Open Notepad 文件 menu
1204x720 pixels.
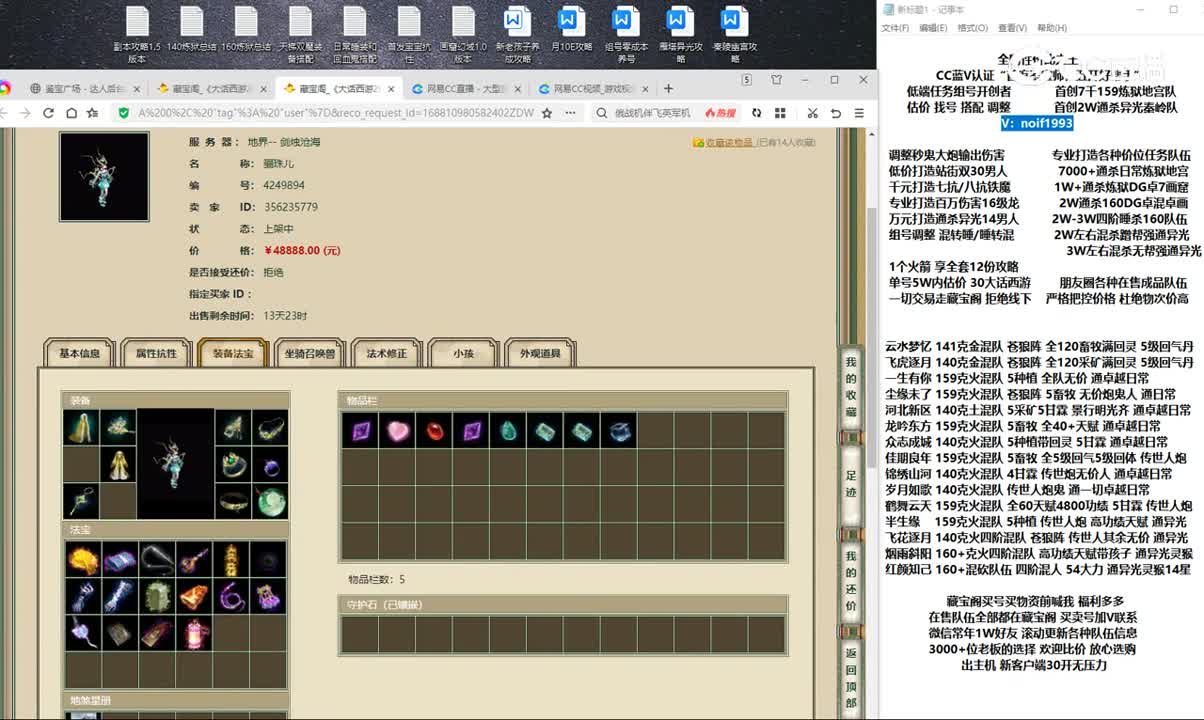click(x=895, y=28)
